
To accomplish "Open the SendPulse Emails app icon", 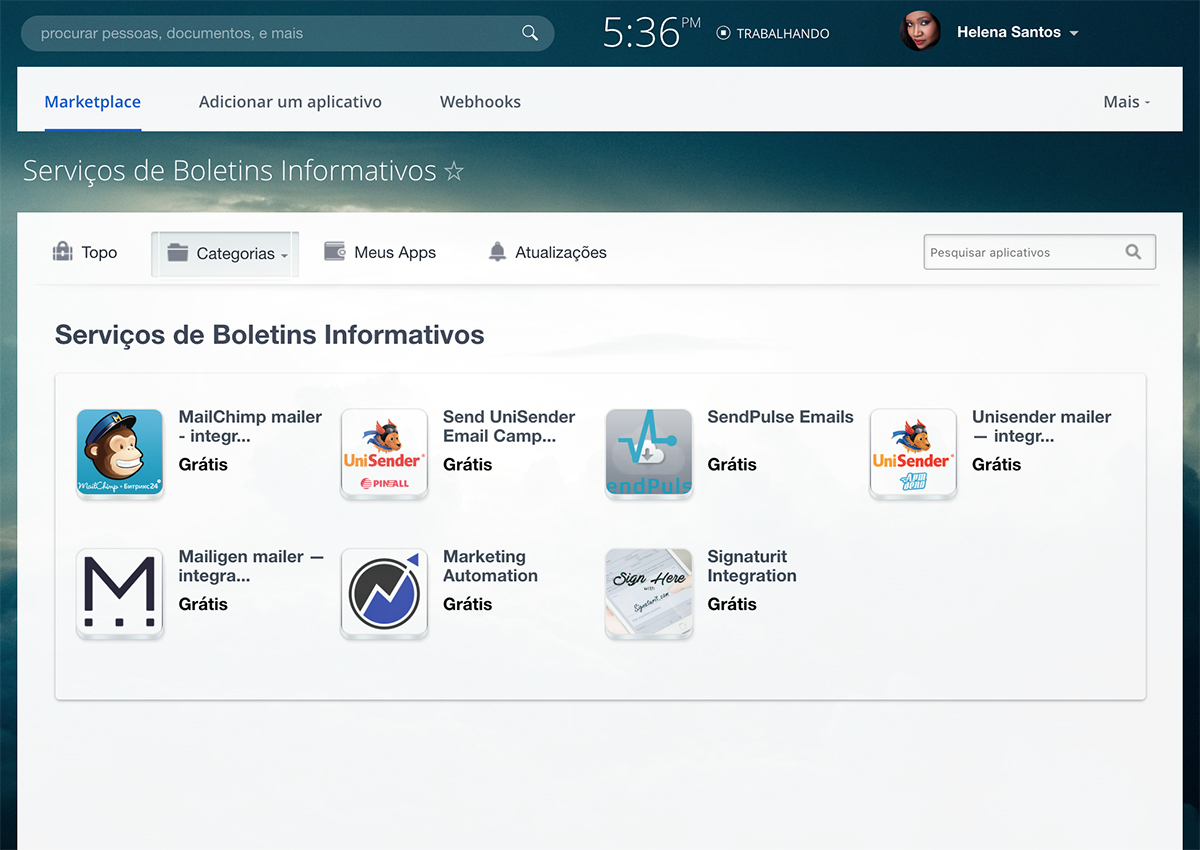I will coord(649,453).
